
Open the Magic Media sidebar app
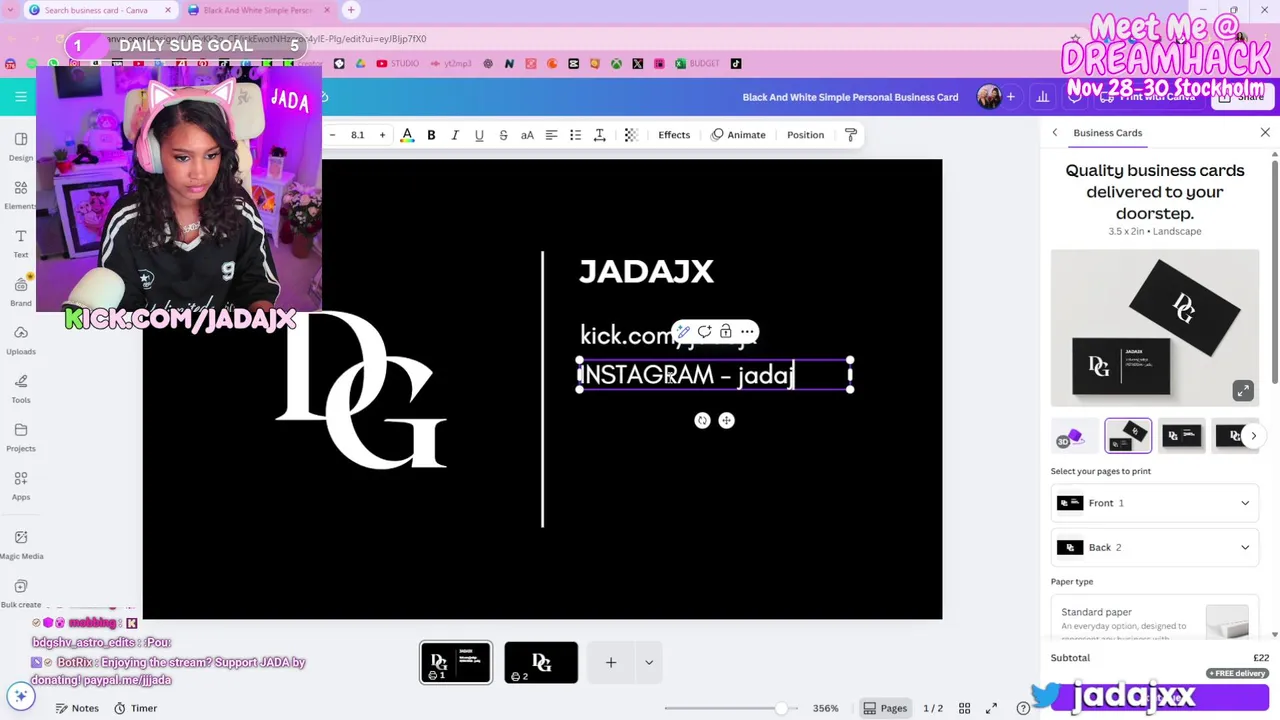pyautogui.click(x=21, y=544)
